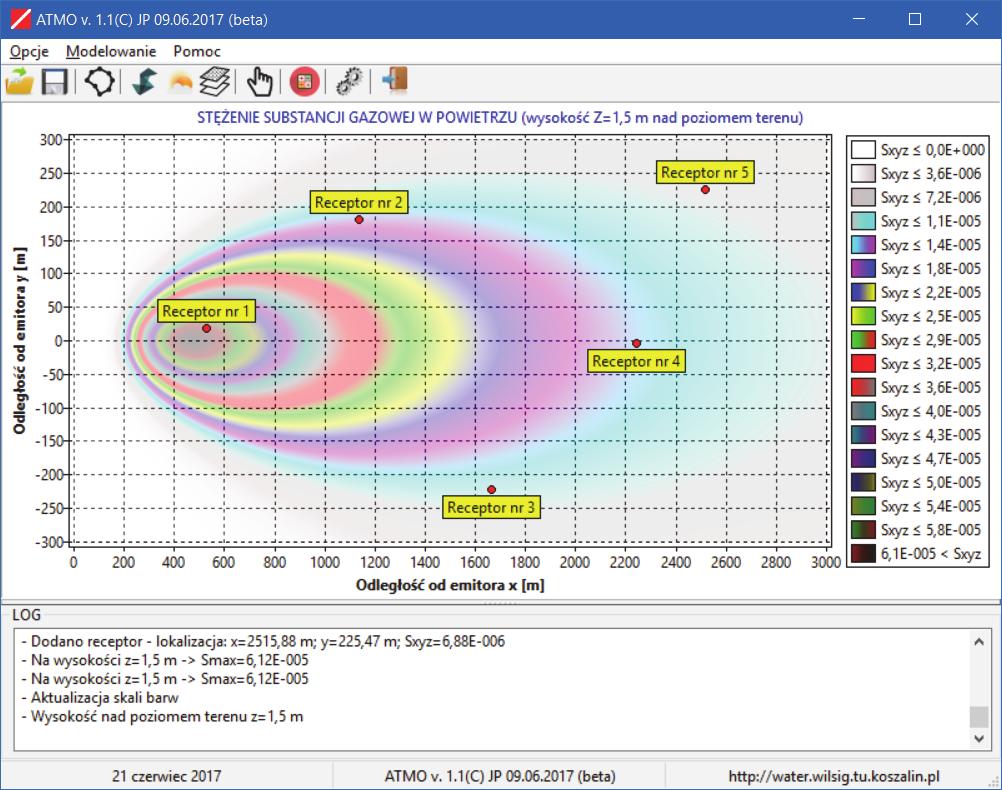Screen dimensions: 1002x790
Task: Click the swatch for Sxyz ≤ 4,7E-005
Action: click(863, 458)
